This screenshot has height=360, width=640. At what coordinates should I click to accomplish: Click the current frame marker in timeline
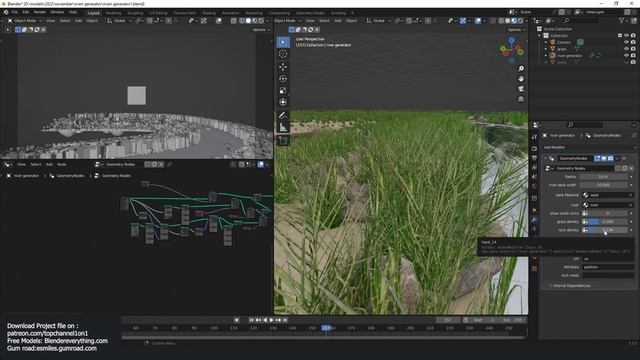pyautogui.click(x=326, y=328)
